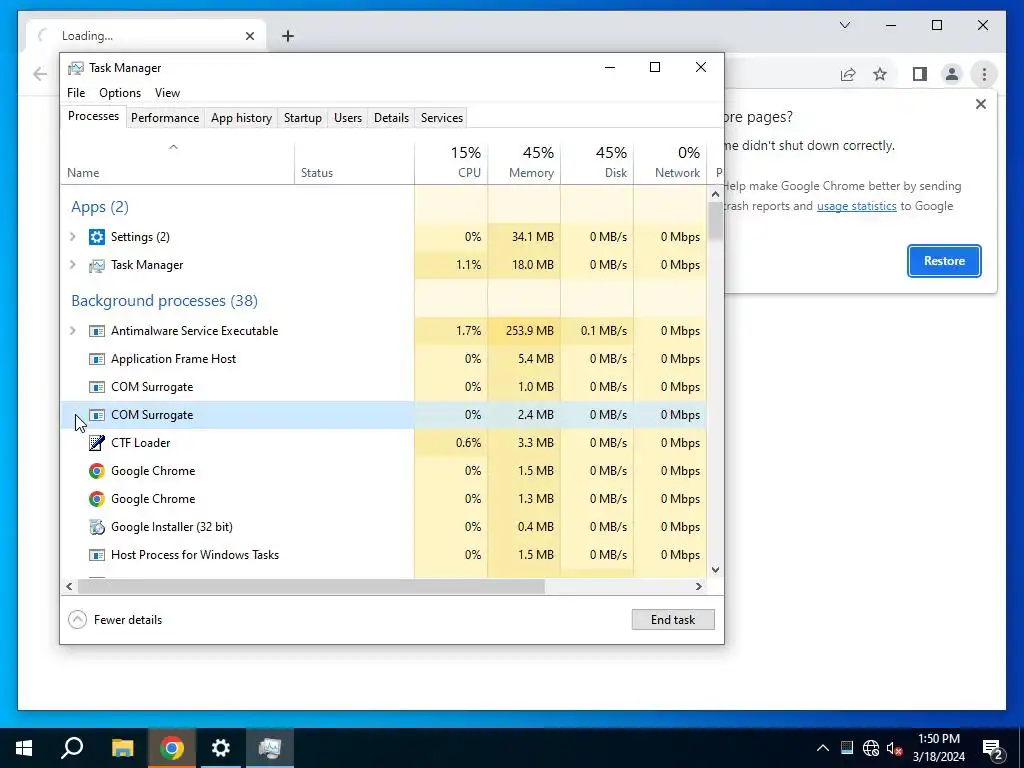Open the notification center icon
The image size is (1024, 768).
click(x=993, y=749)
